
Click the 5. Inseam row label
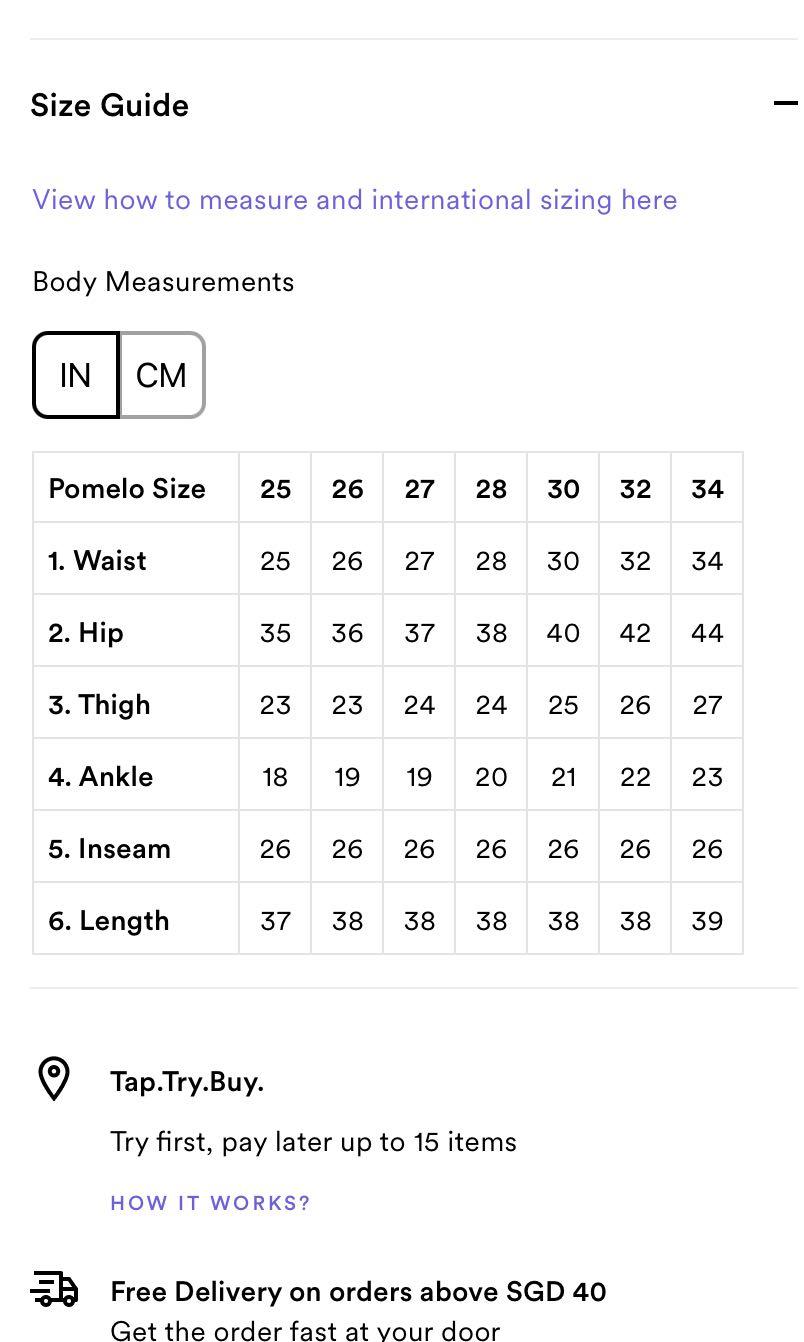tap(110, 849)
